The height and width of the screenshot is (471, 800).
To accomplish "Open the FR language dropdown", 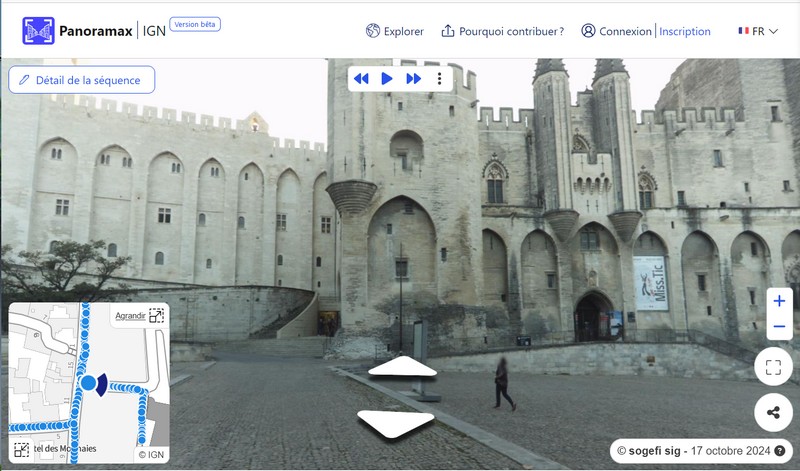I will pos(758,31).
